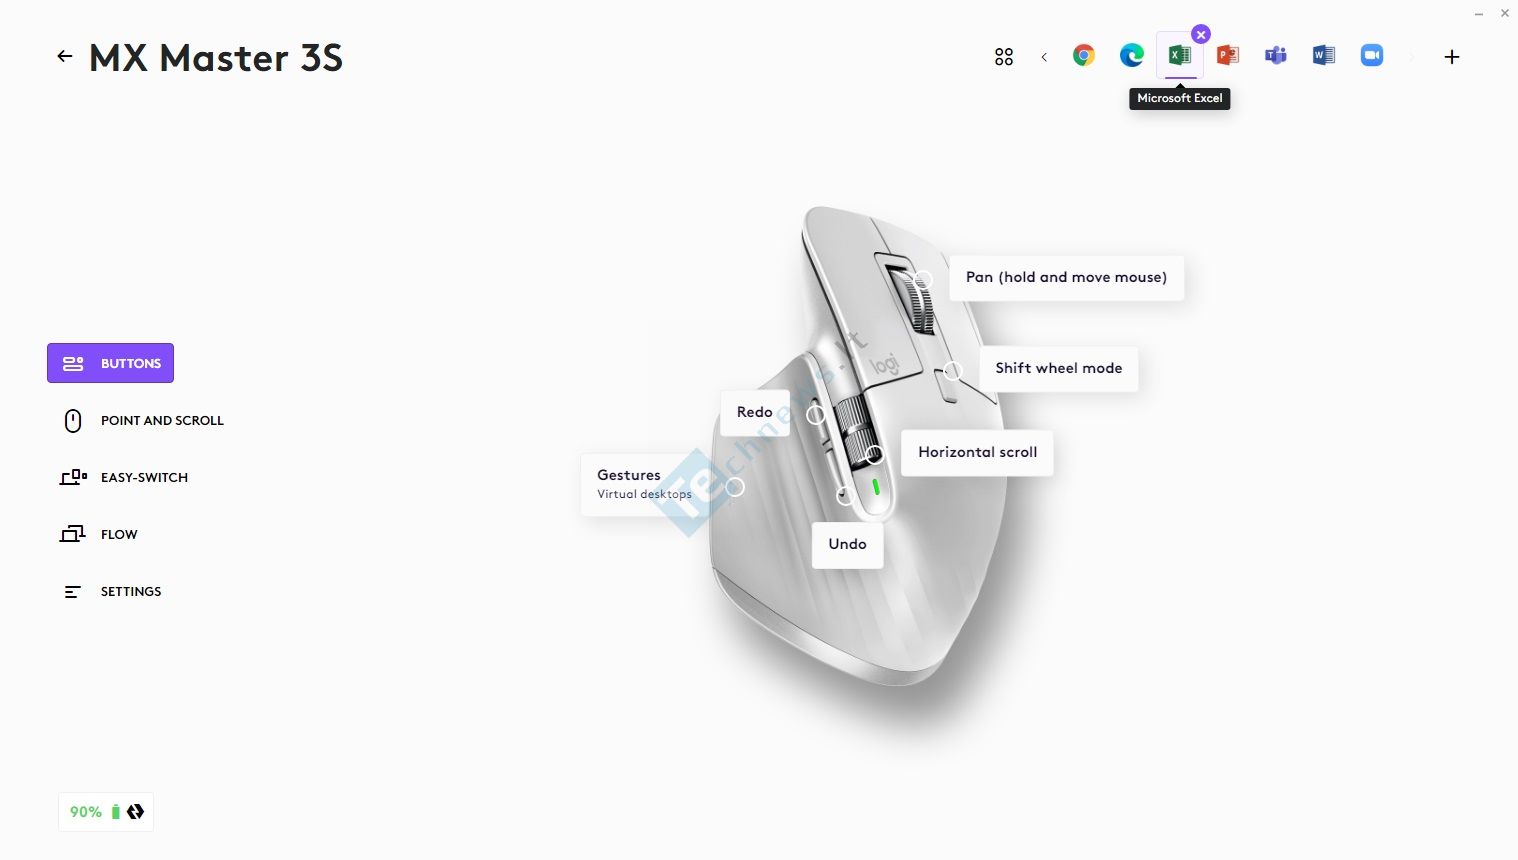Select the Google Chrome app profile icon

(x=1083, y=56)
